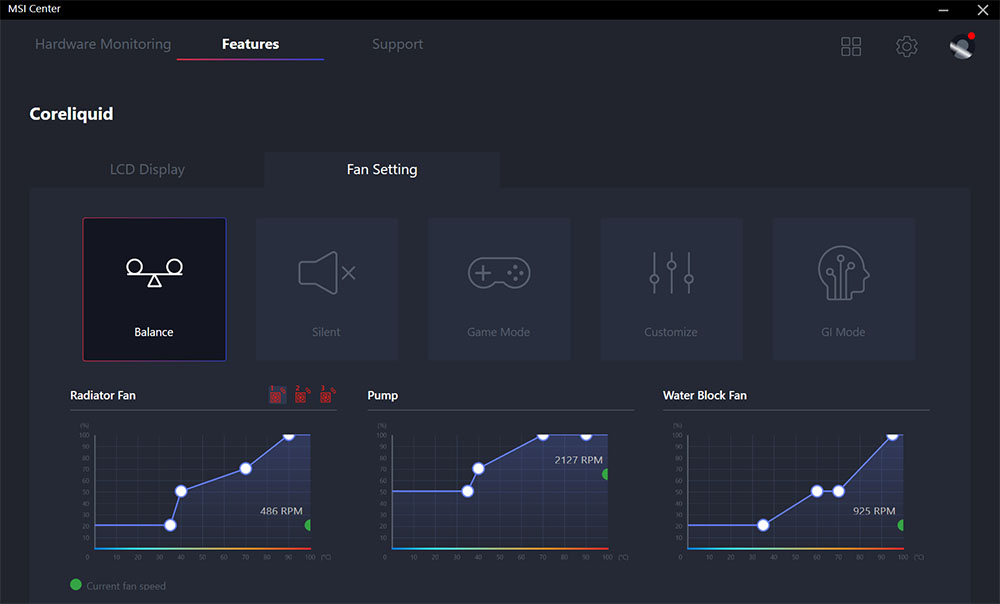Click the 2127 RPM reading
1000x604 pixels.
point(578,460)
